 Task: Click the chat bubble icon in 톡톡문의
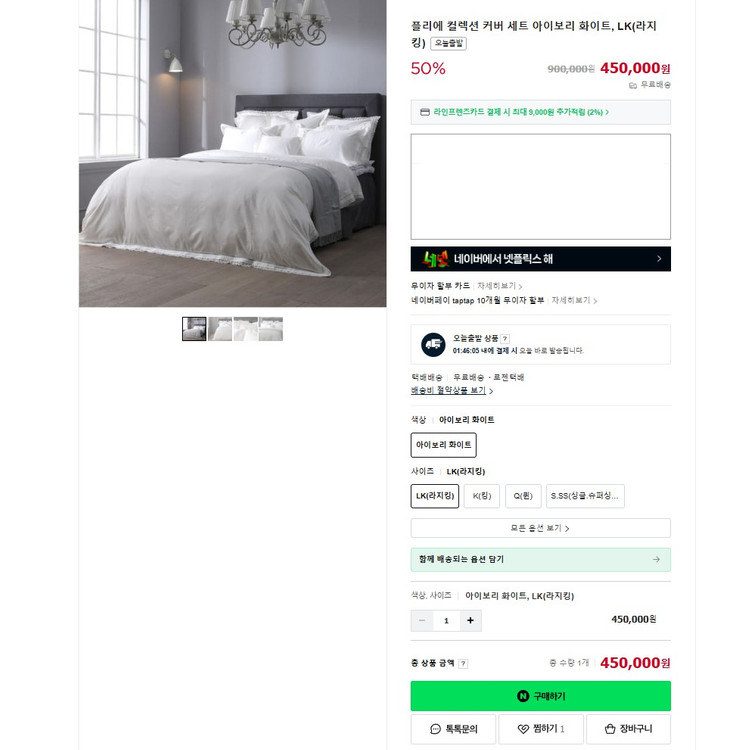coord(435,729)
